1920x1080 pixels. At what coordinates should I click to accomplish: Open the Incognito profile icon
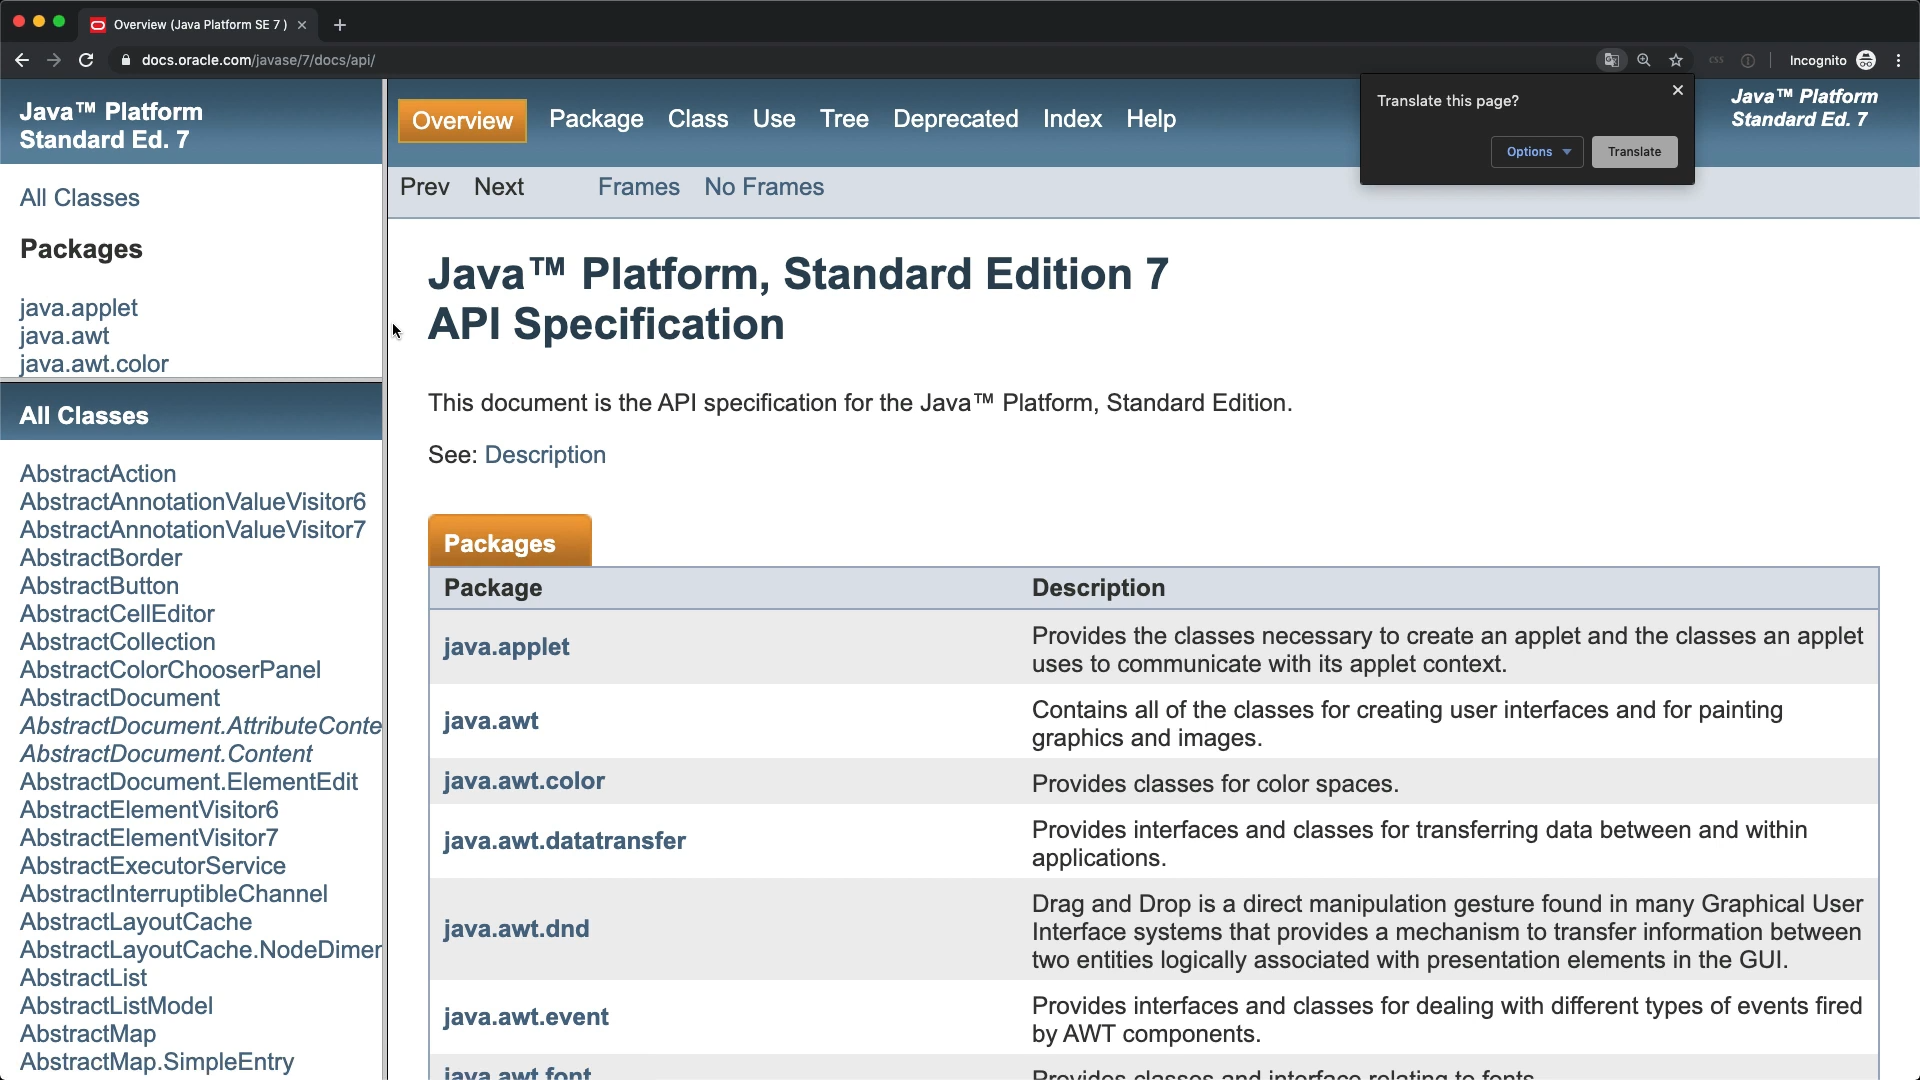(x=1866, y=60)
